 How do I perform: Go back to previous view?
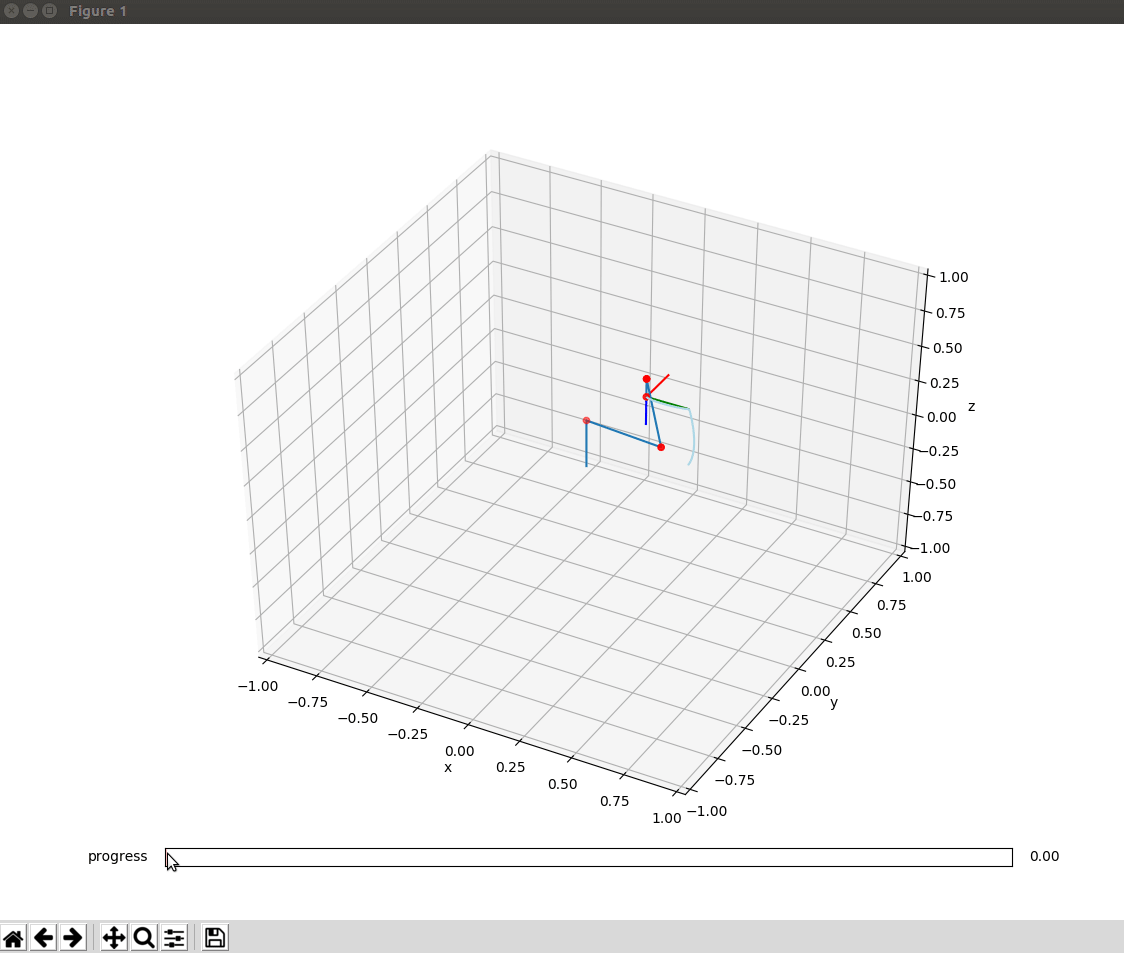pyautogui.click(x=43, y=937)
